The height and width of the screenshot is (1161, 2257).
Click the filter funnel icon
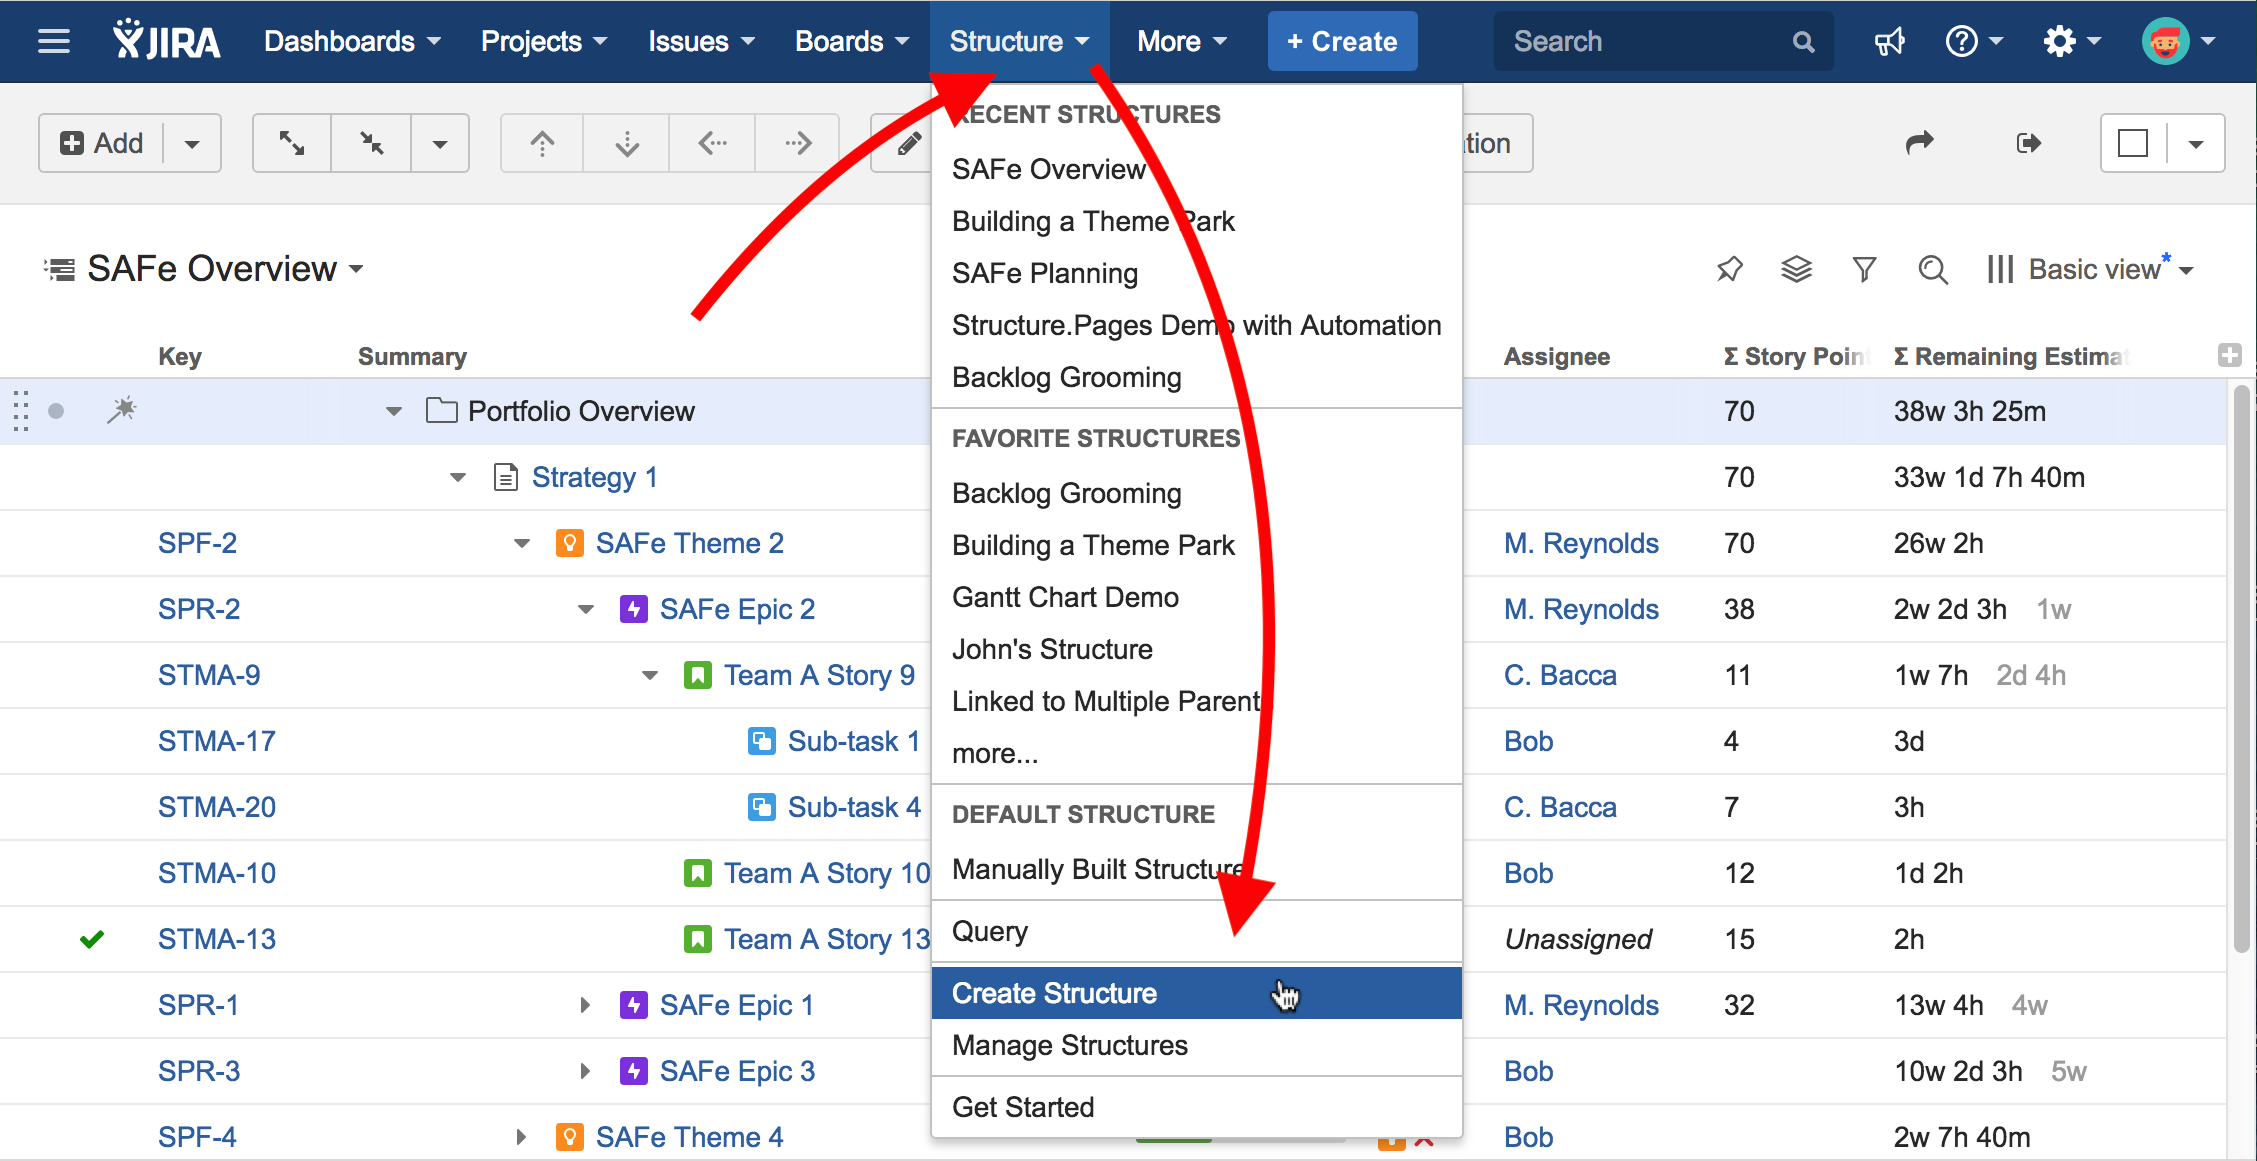pos(1864,269)
